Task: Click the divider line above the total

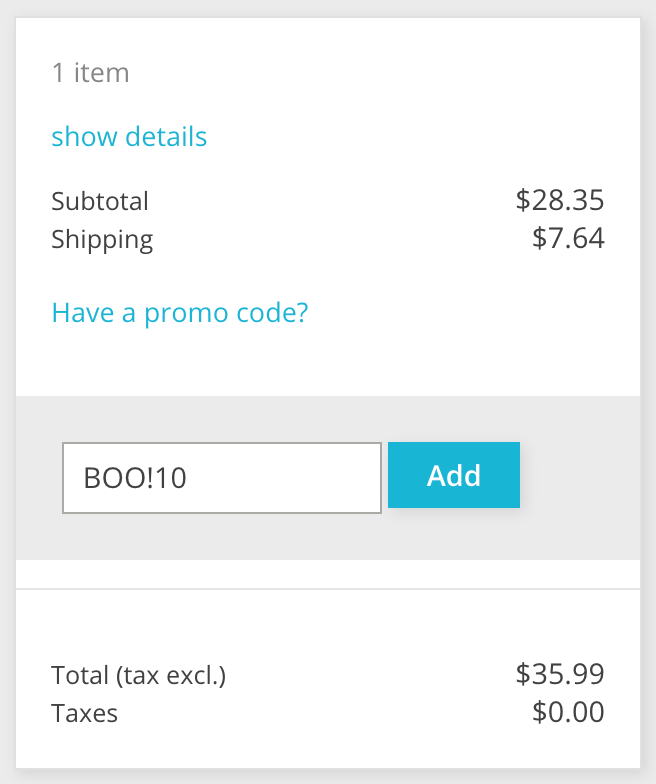Action: coord(328,589)
